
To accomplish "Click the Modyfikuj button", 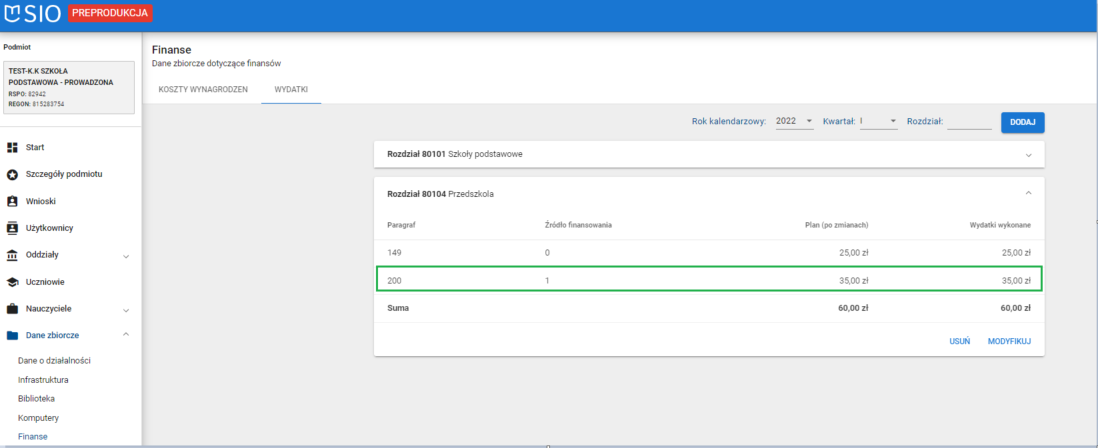I will pyautogui.click(x=1009, y=341).
